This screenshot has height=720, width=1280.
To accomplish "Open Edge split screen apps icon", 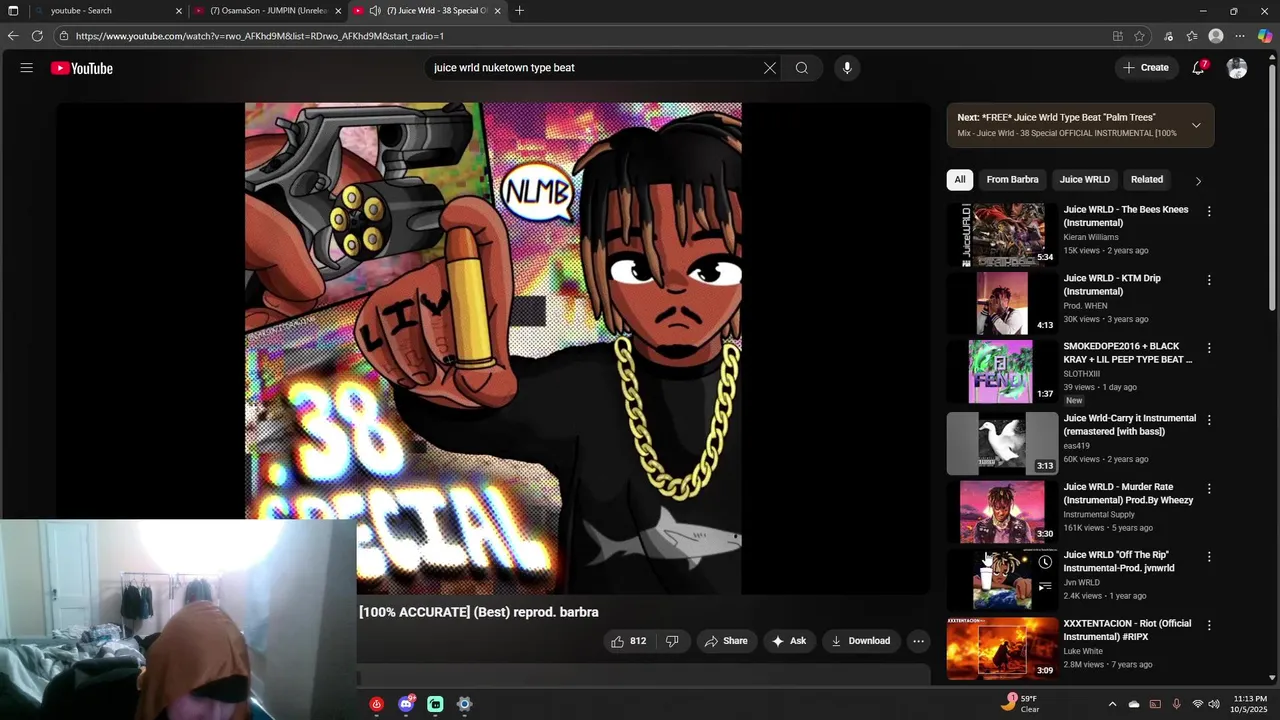I will click(x=1117, y=36).
